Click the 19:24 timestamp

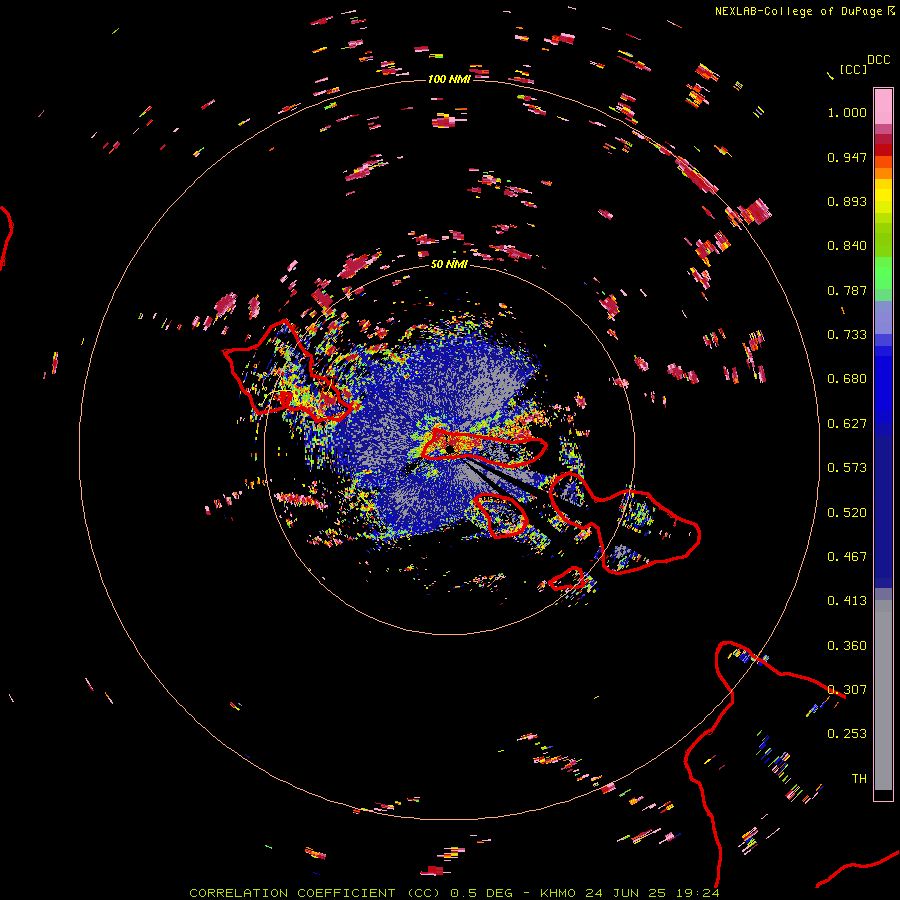[x=697, y=893]
